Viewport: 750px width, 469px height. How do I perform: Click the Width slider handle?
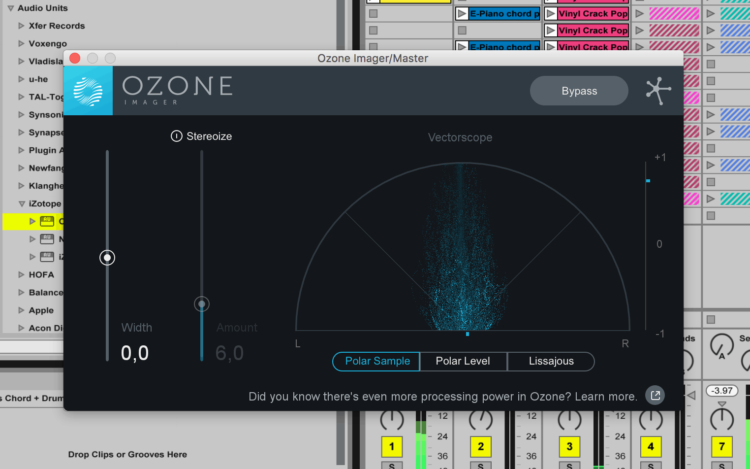107,258
